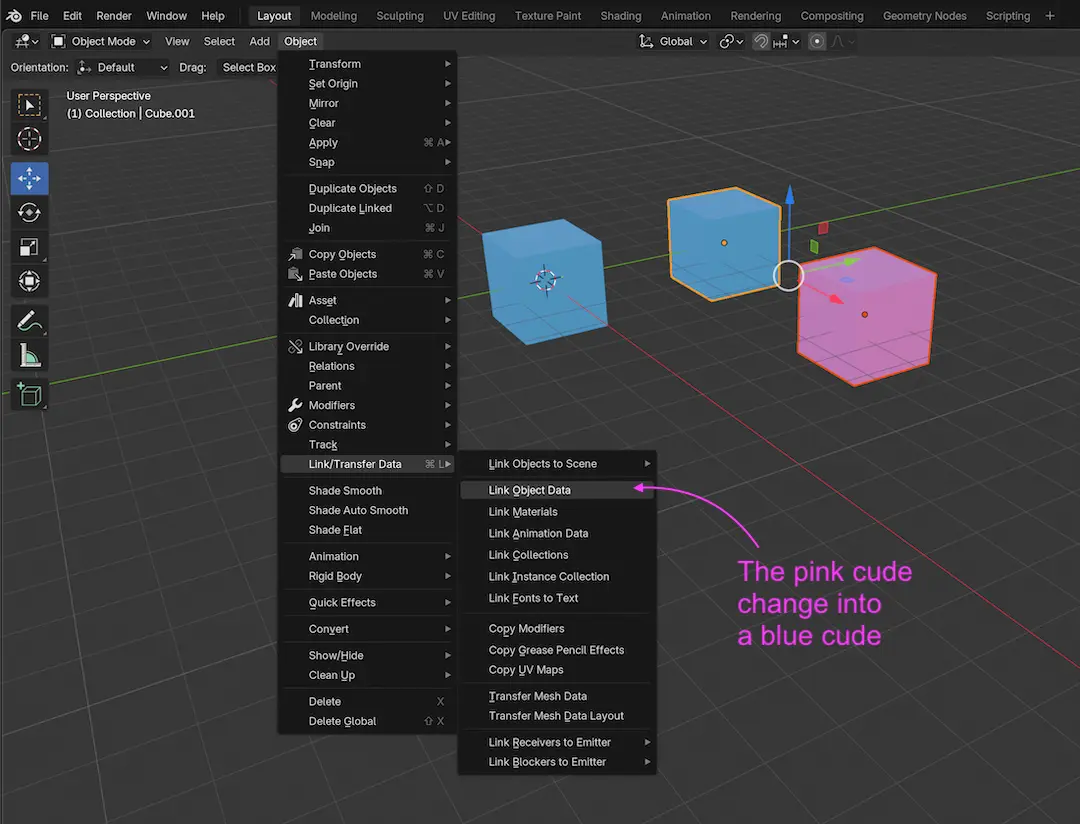Select the Select Box tool icon
Image resolution: width=1080 pixels, height=824 pixels.
29,105
